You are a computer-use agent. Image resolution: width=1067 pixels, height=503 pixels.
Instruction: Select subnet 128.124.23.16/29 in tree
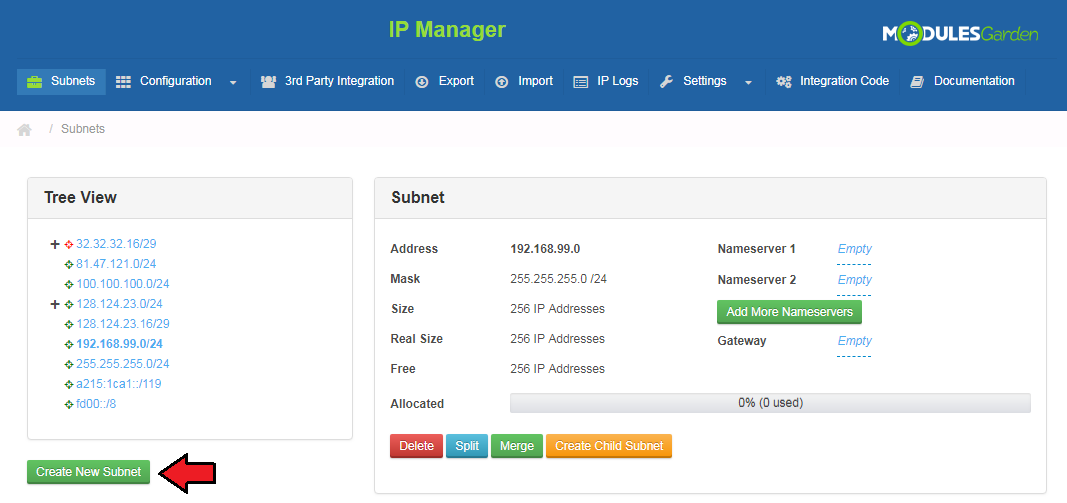(122, 324)
